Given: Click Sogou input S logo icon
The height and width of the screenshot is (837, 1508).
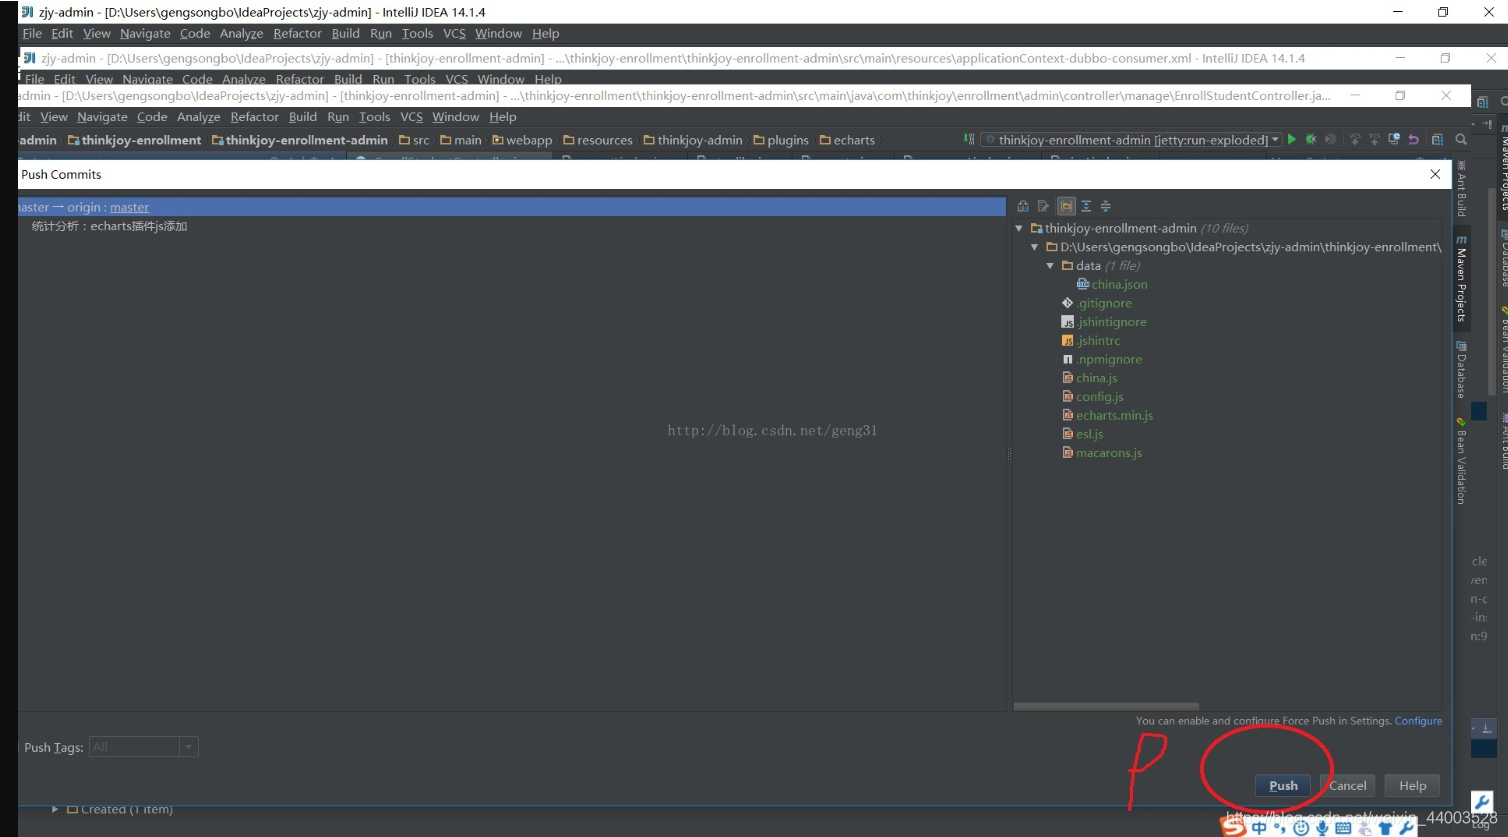Looking at the screenshot, I should 1233,827.
